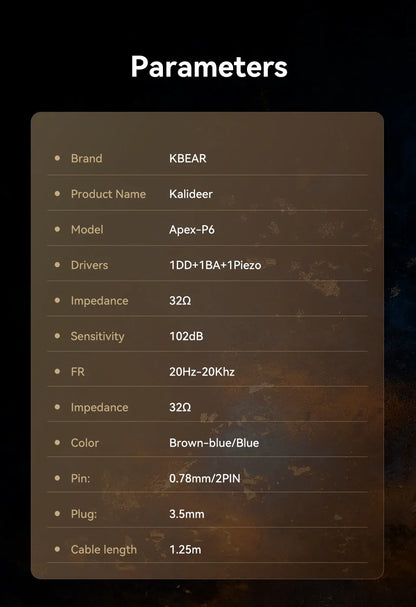Click the KBEAR brand value
The image size is (416, 607).
click(188, 158)
